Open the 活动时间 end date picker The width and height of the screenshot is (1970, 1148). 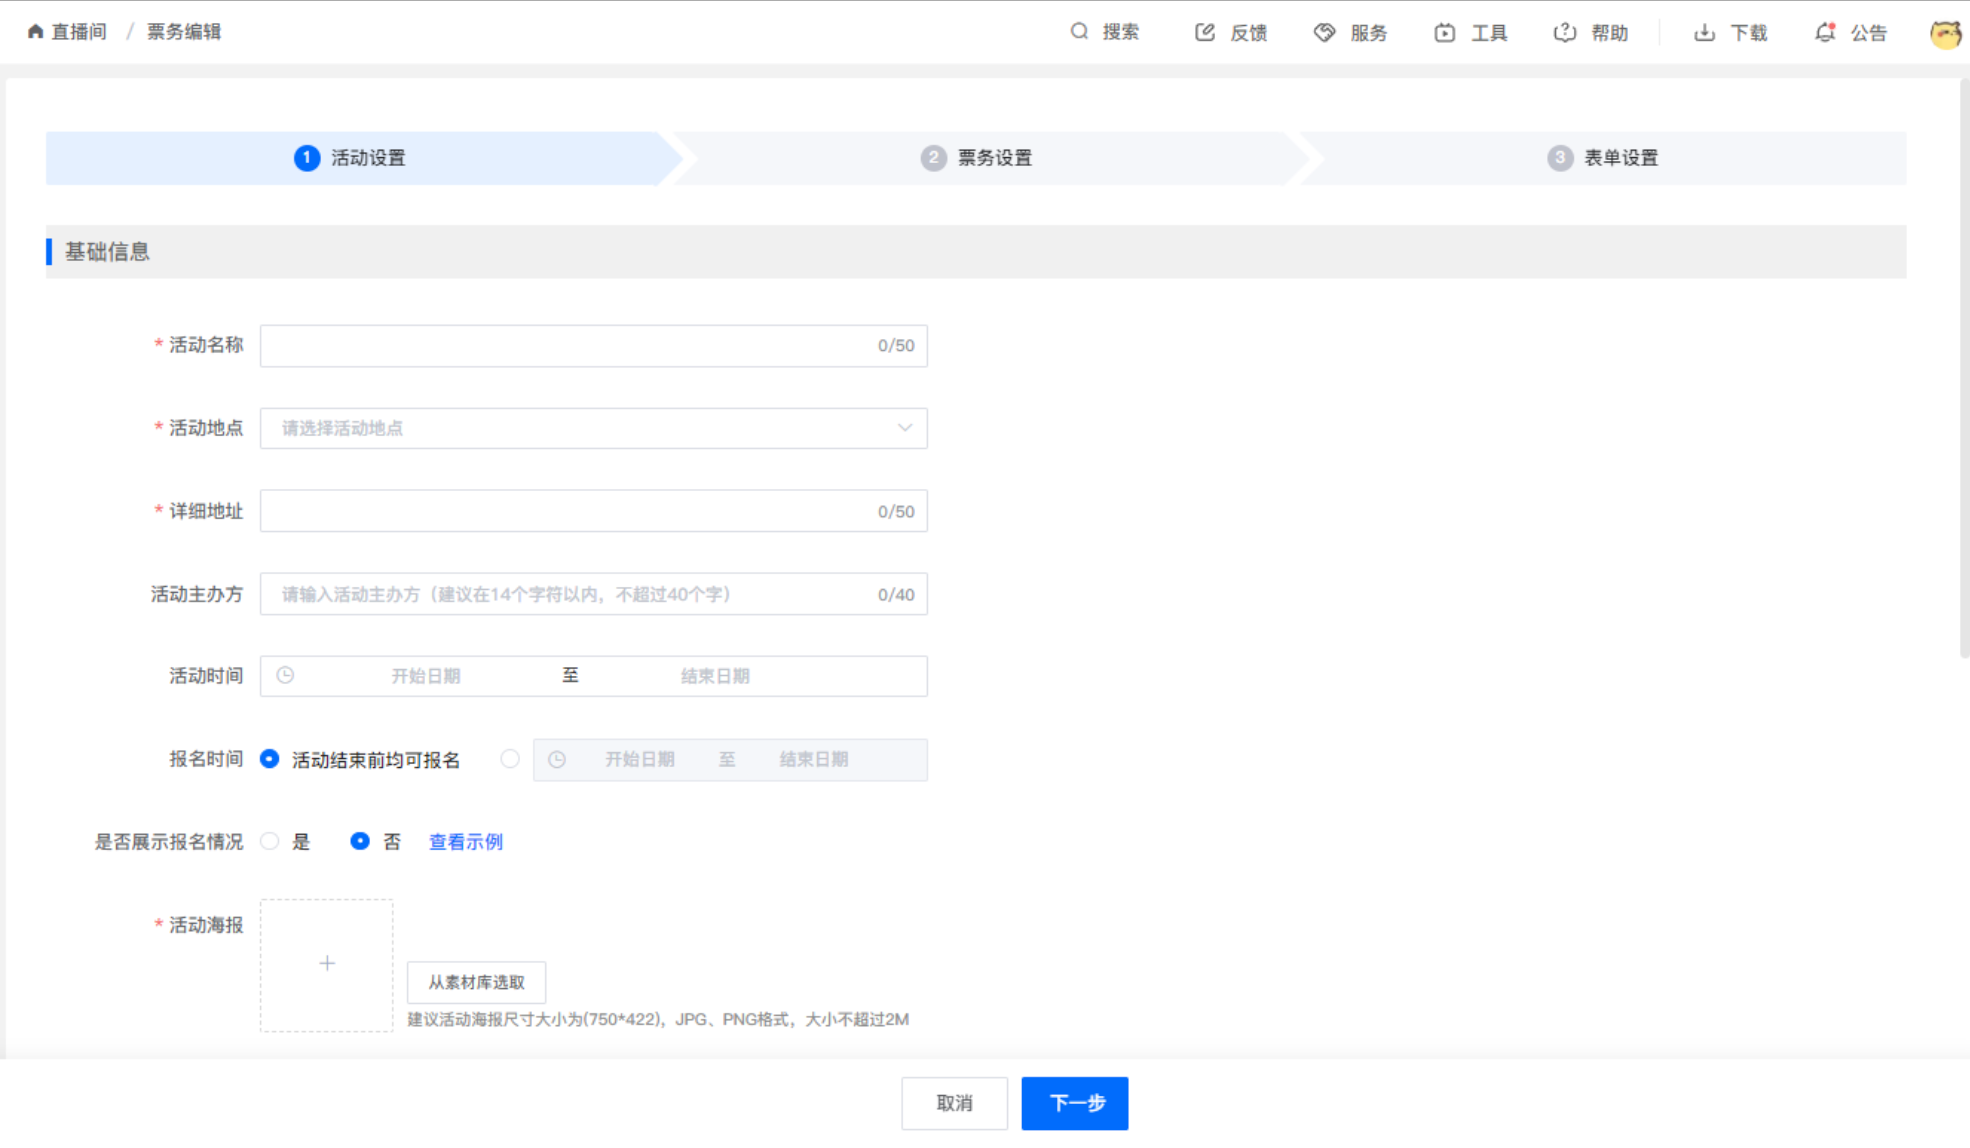coord(715,676)
